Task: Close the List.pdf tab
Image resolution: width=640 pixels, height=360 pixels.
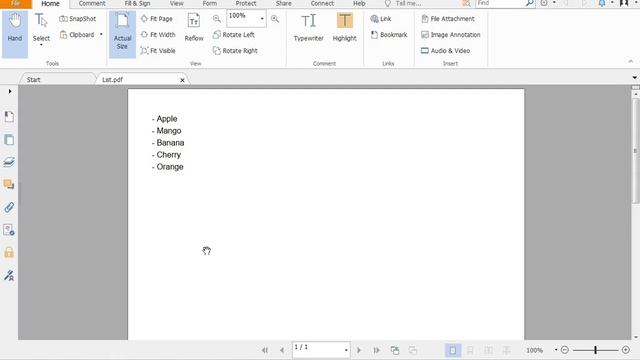Action: coord(182,80)
